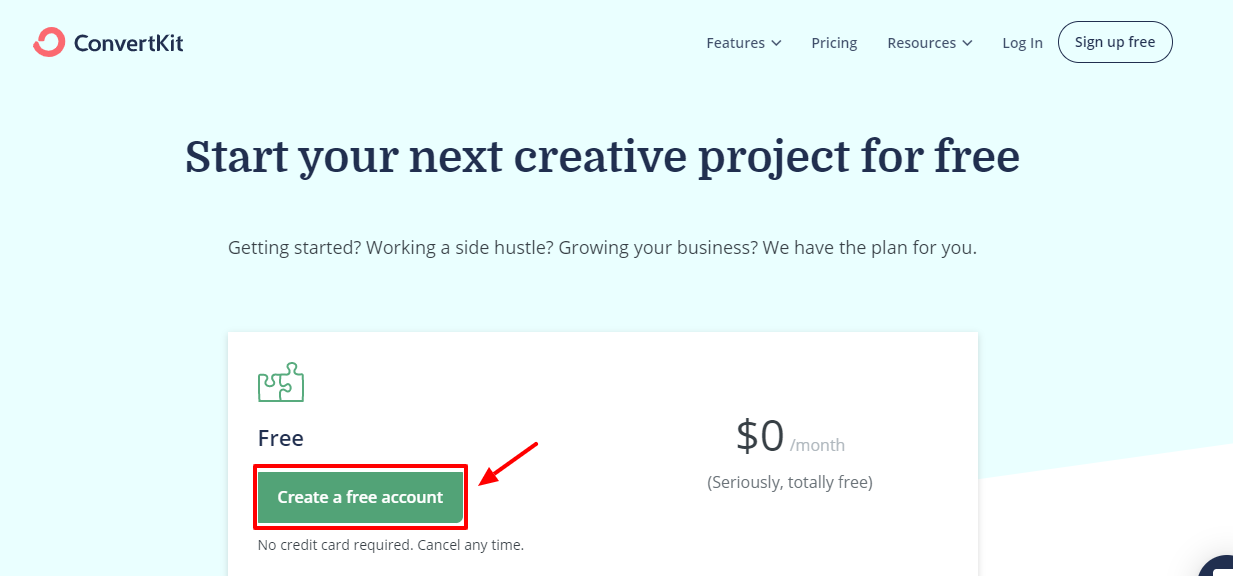Click the red arrow pointing at the button
1233x576 pixels.
click(x=509, y=463)
